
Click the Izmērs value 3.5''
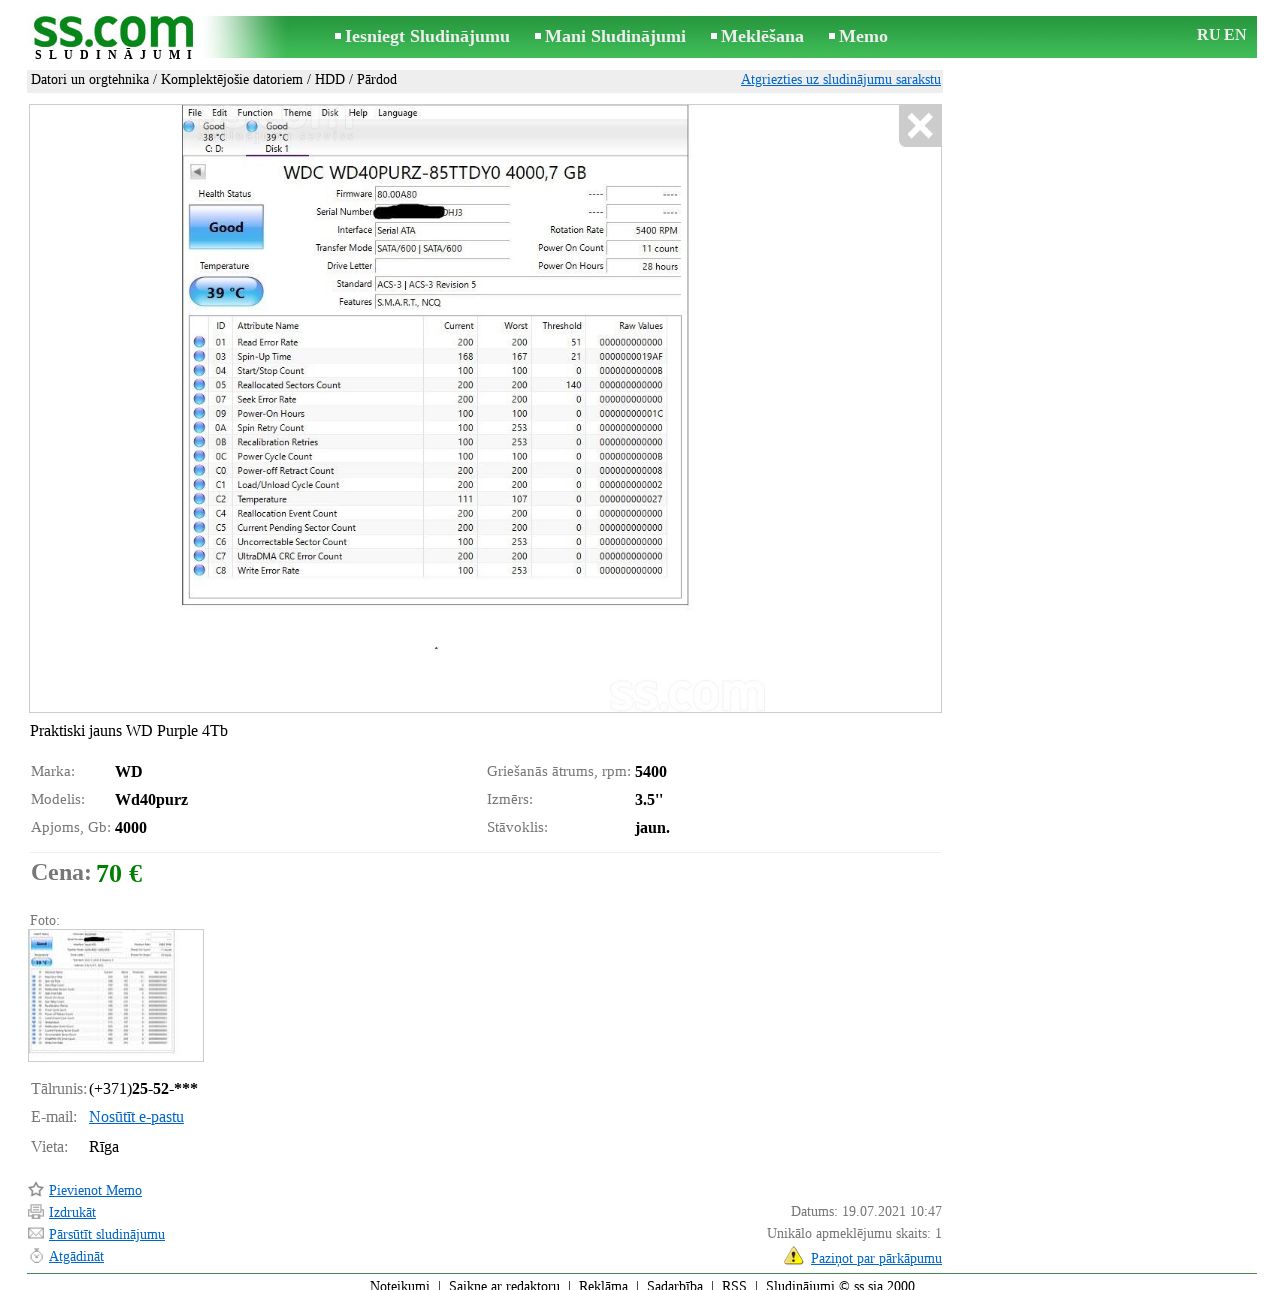click(x=649, y=800)
